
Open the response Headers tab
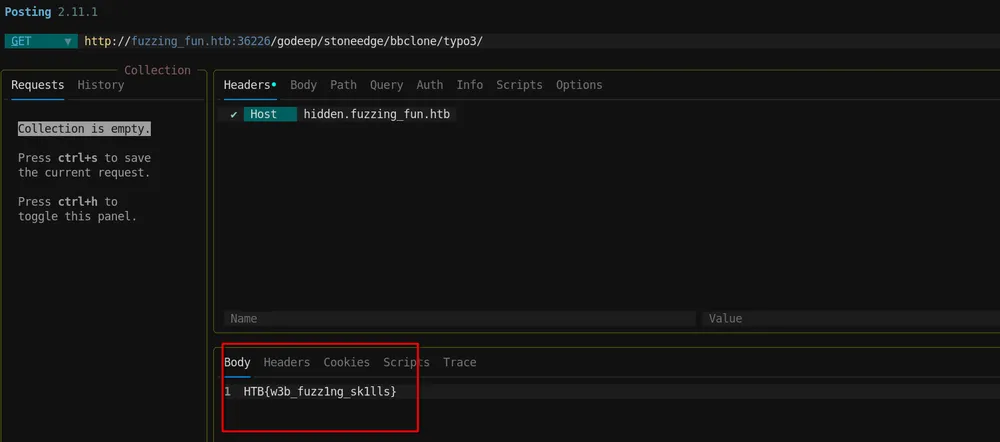coord(287,362)
